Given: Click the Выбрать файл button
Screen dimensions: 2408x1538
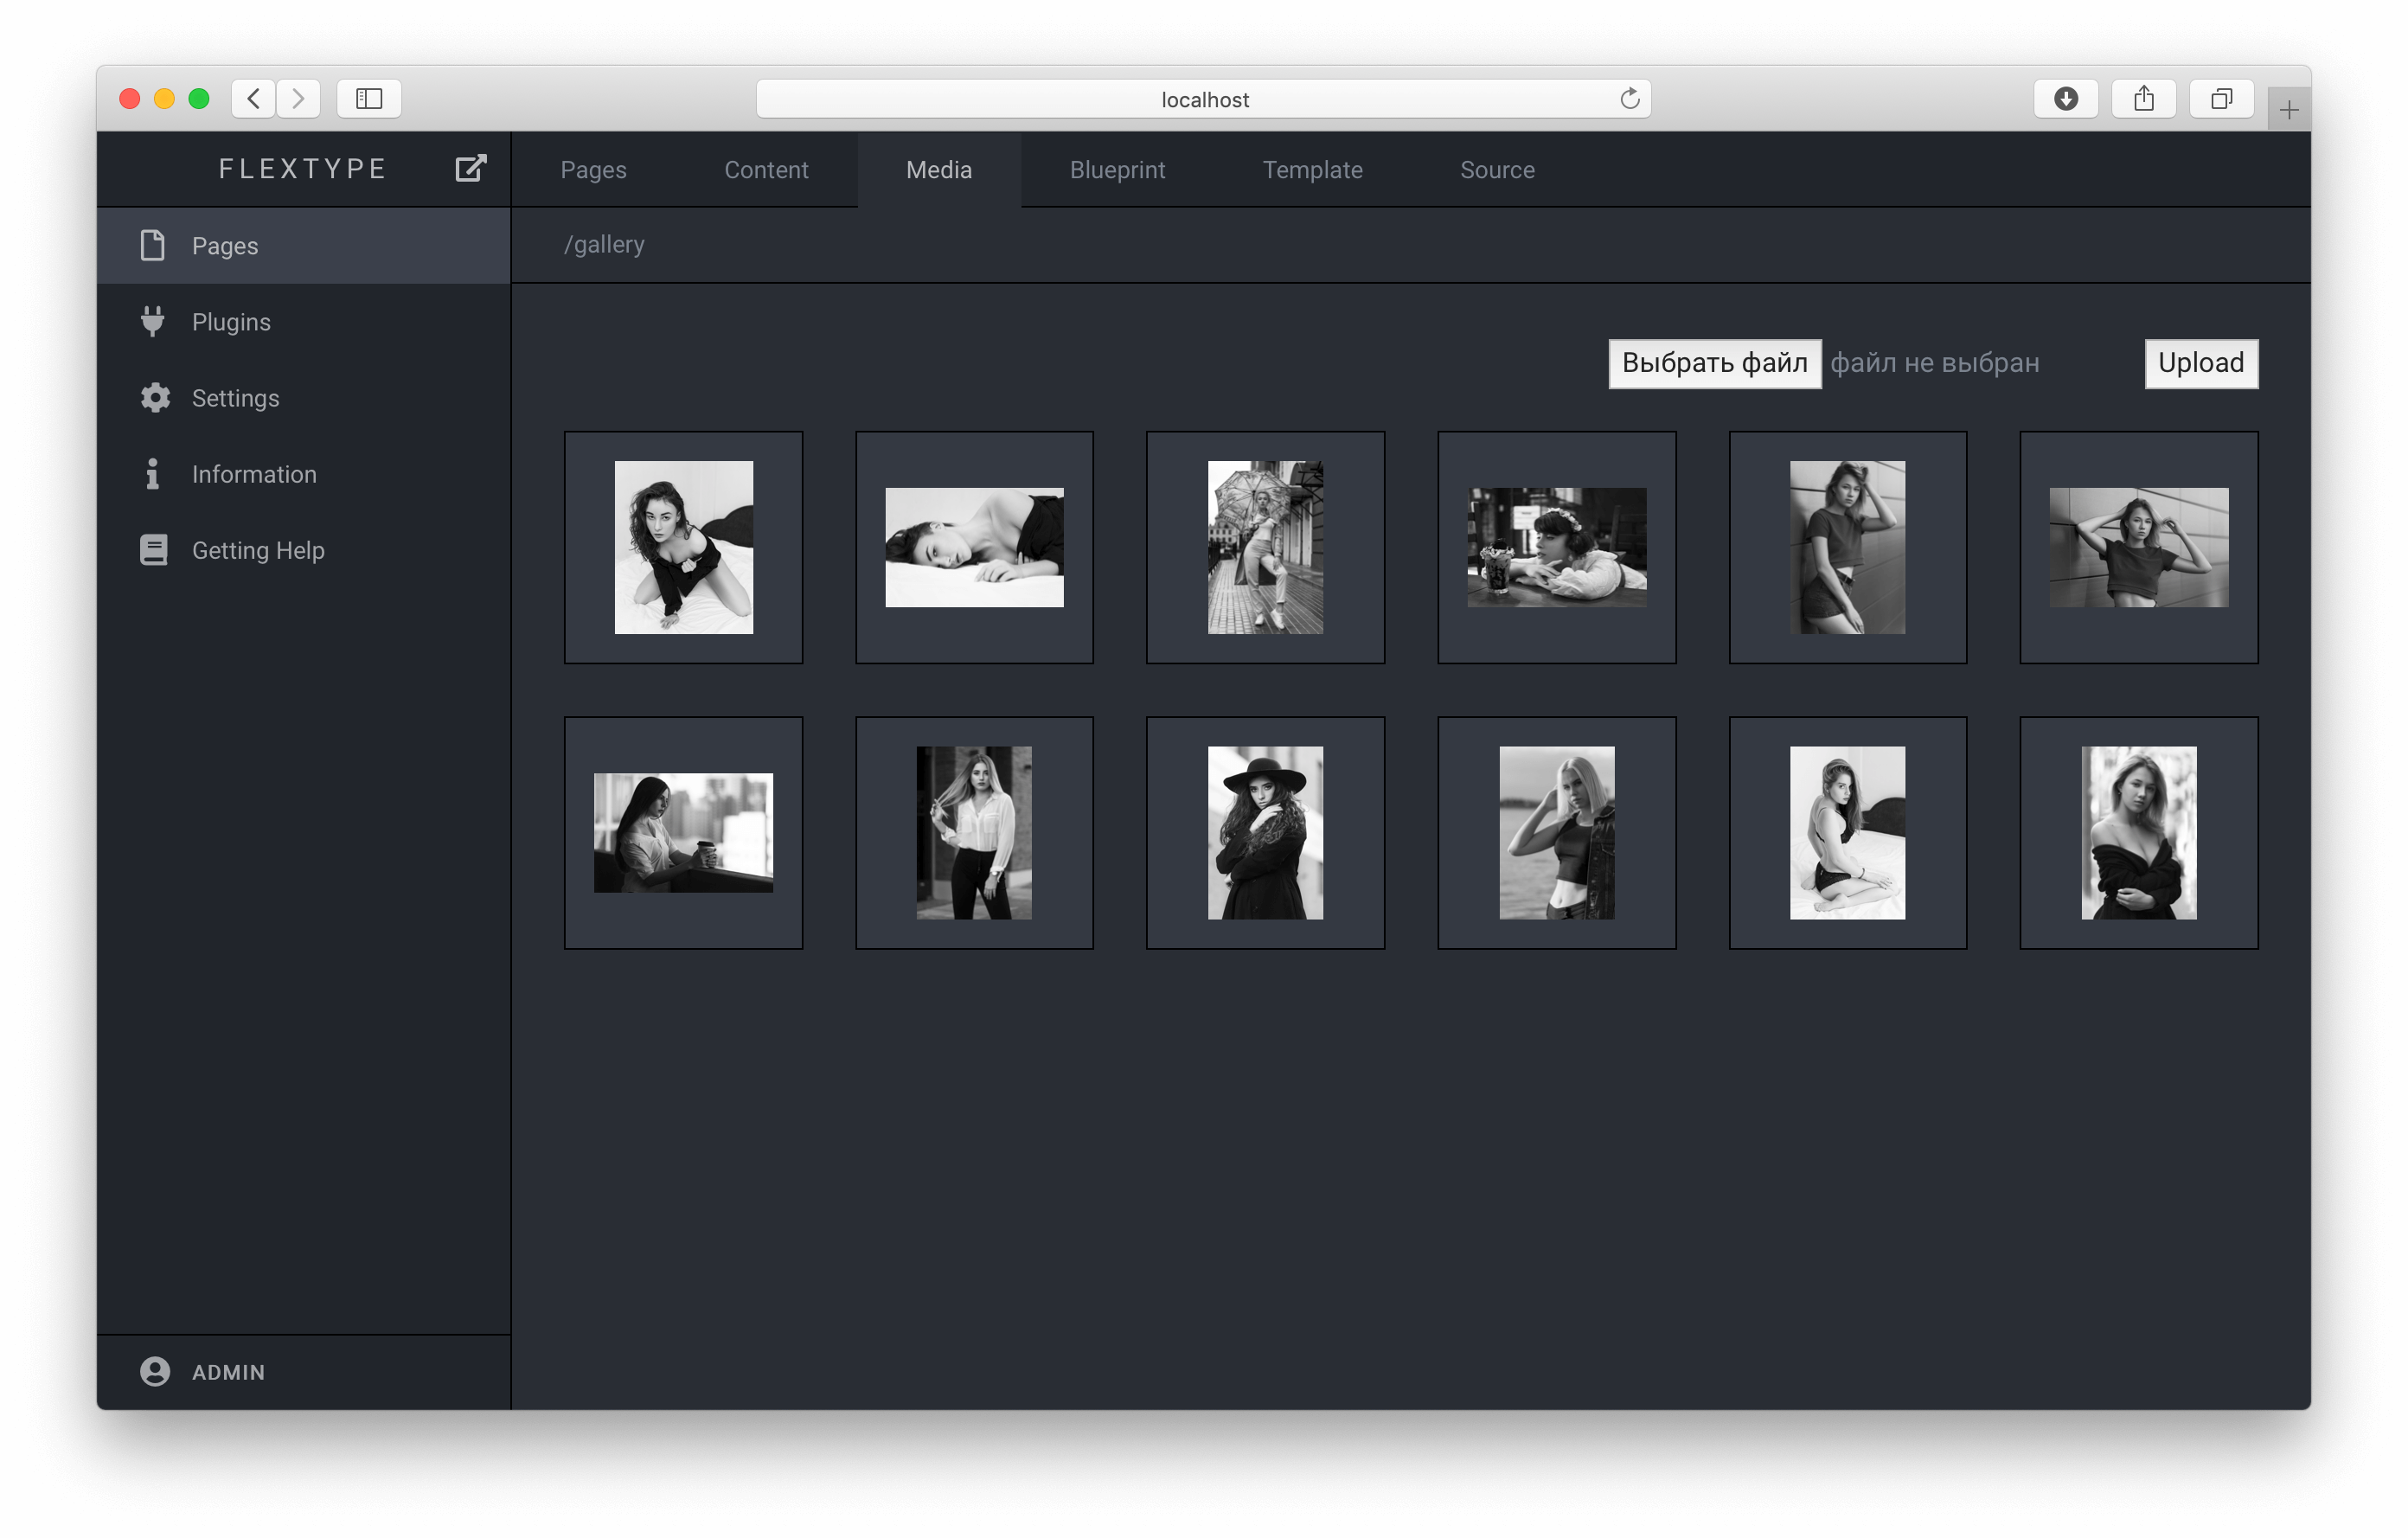Looking at the screenshot, I should coord(1714,363).
